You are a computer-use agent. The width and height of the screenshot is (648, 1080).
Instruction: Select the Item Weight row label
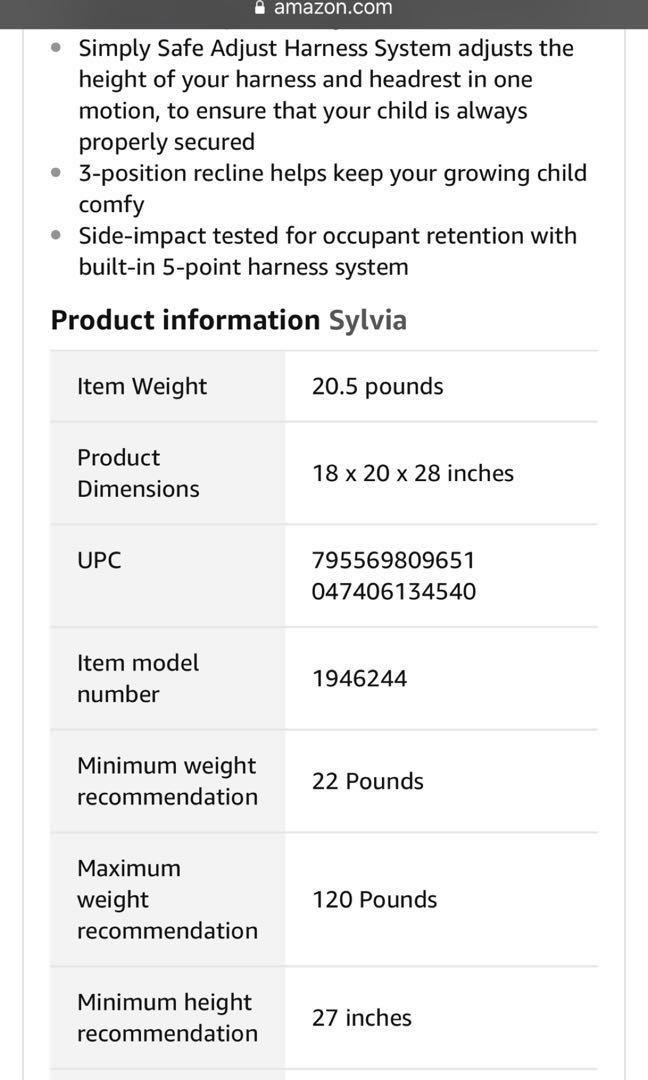[x=142, y=386]
